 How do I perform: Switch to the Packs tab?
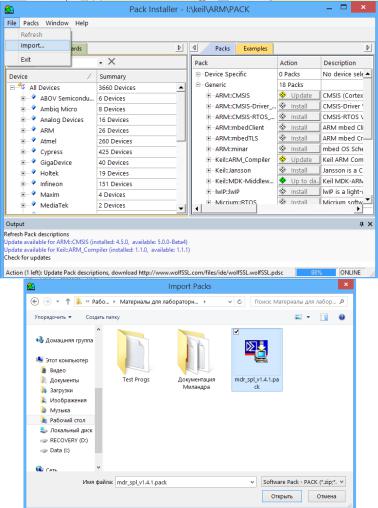(222, 48)
